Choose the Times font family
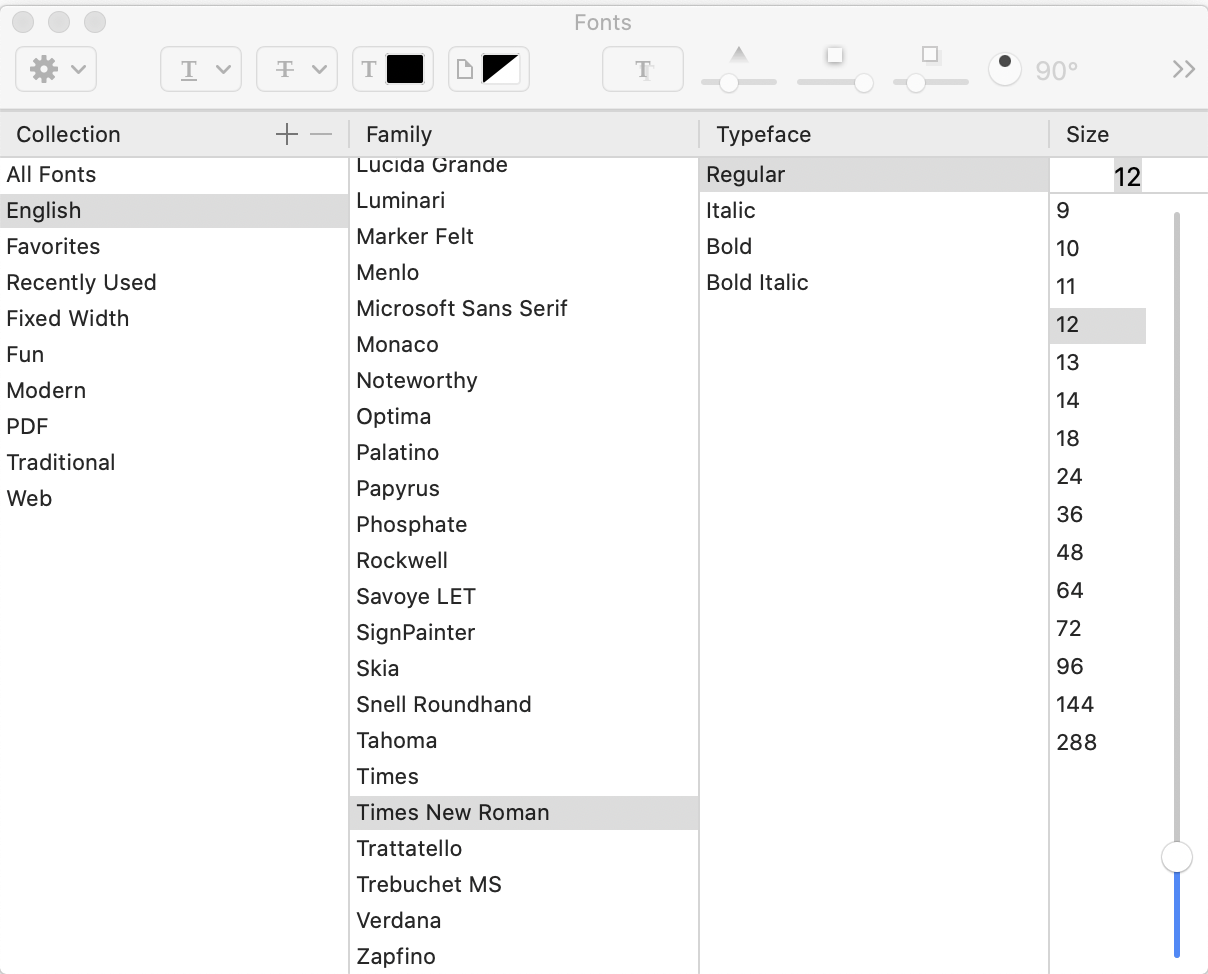The width and height of the screenshot is (1208, 974). coord(524,776)
